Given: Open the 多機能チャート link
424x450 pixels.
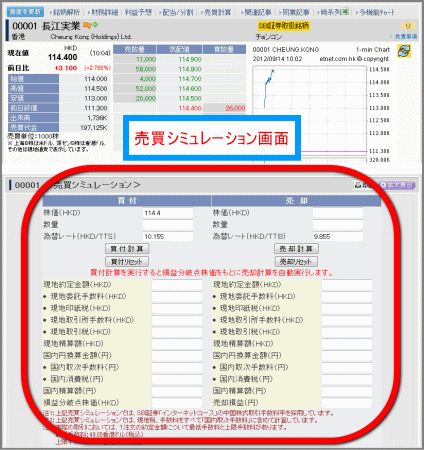Looking at the screenshot, I should point(375,12).
